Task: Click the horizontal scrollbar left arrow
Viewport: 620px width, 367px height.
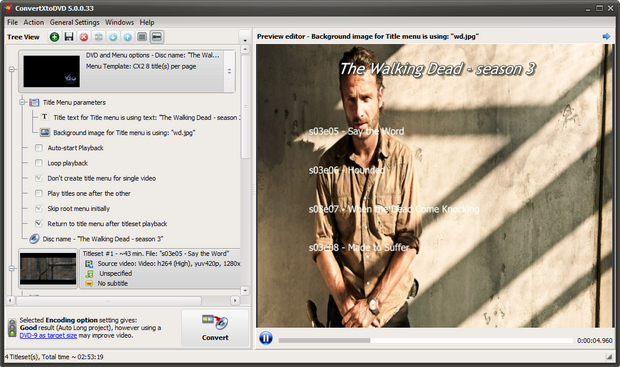Action: tap(10, 301)
